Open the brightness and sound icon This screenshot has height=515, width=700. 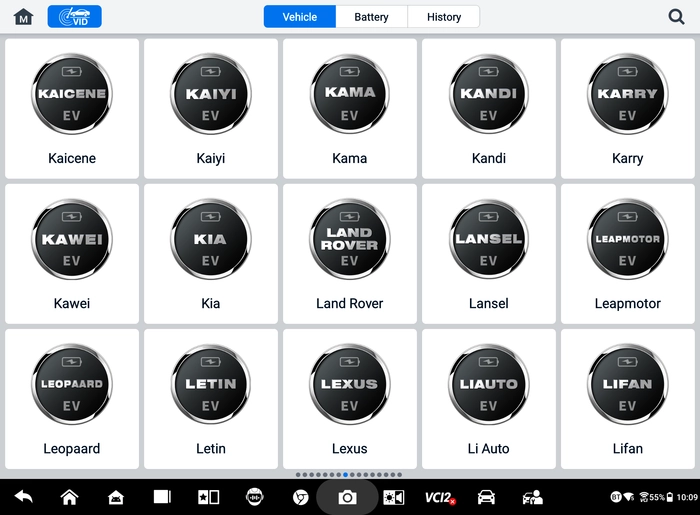(394, 497)
